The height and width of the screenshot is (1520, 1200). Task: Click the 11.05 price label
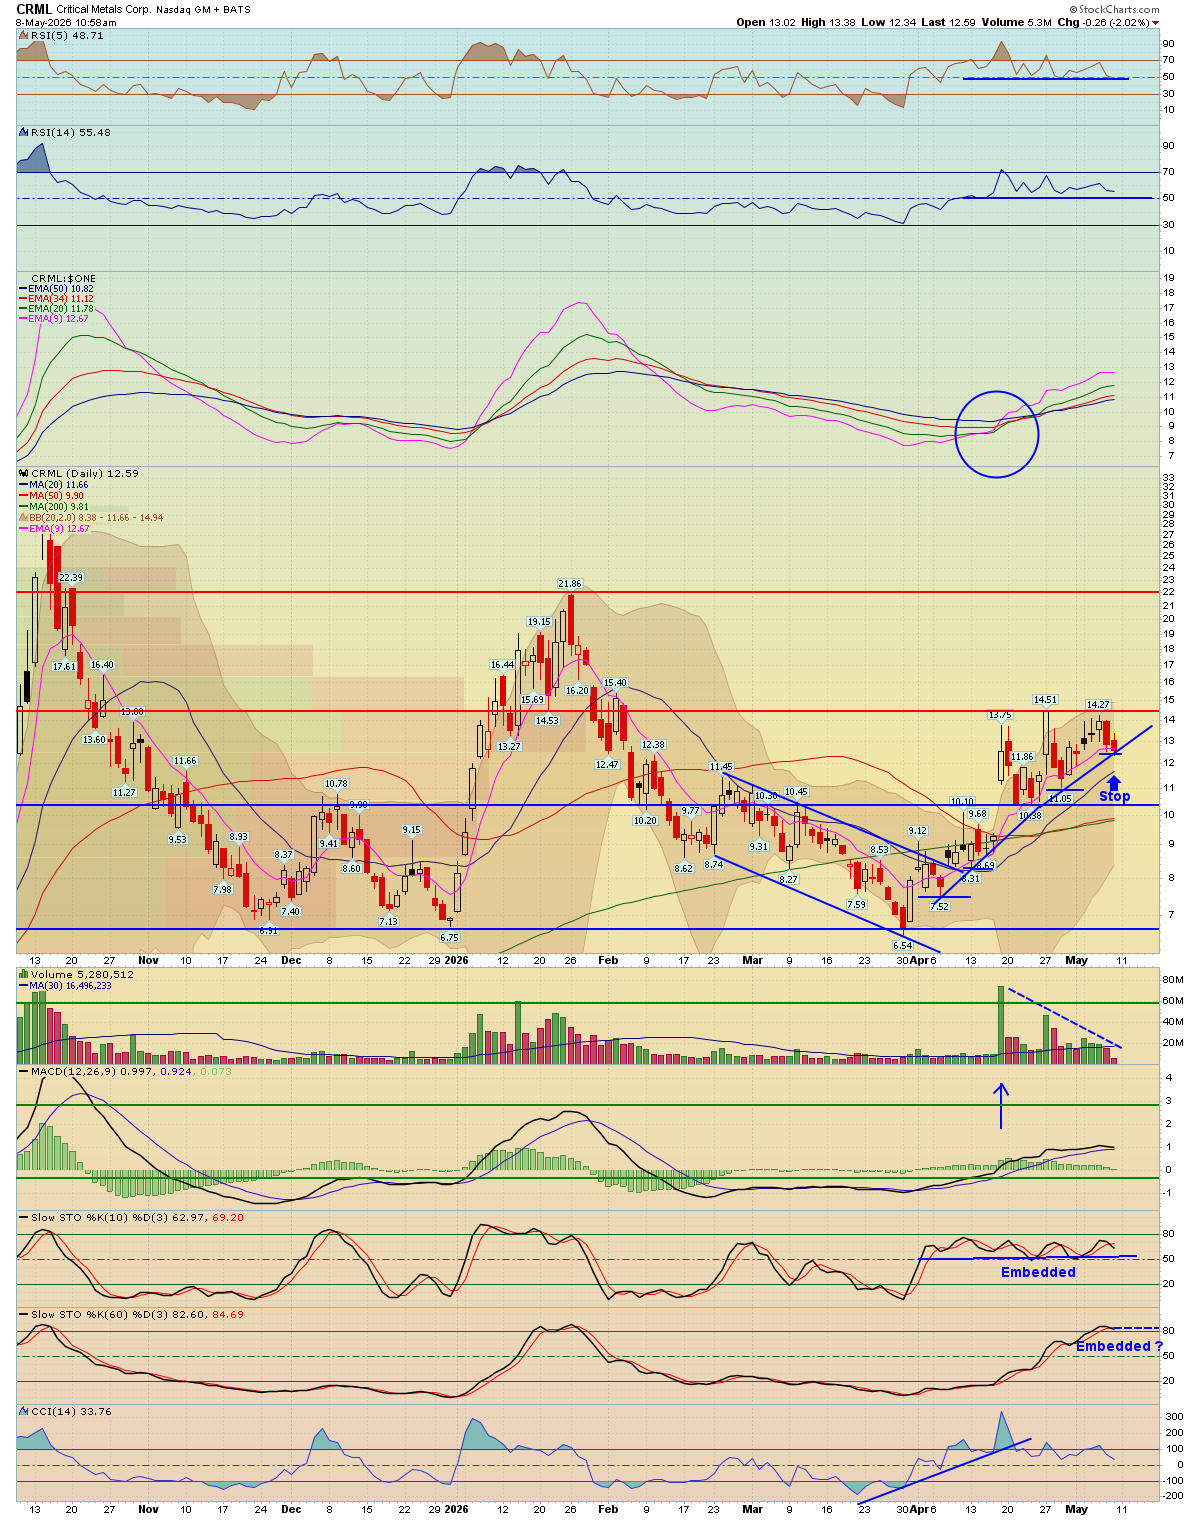point(1059,798)
